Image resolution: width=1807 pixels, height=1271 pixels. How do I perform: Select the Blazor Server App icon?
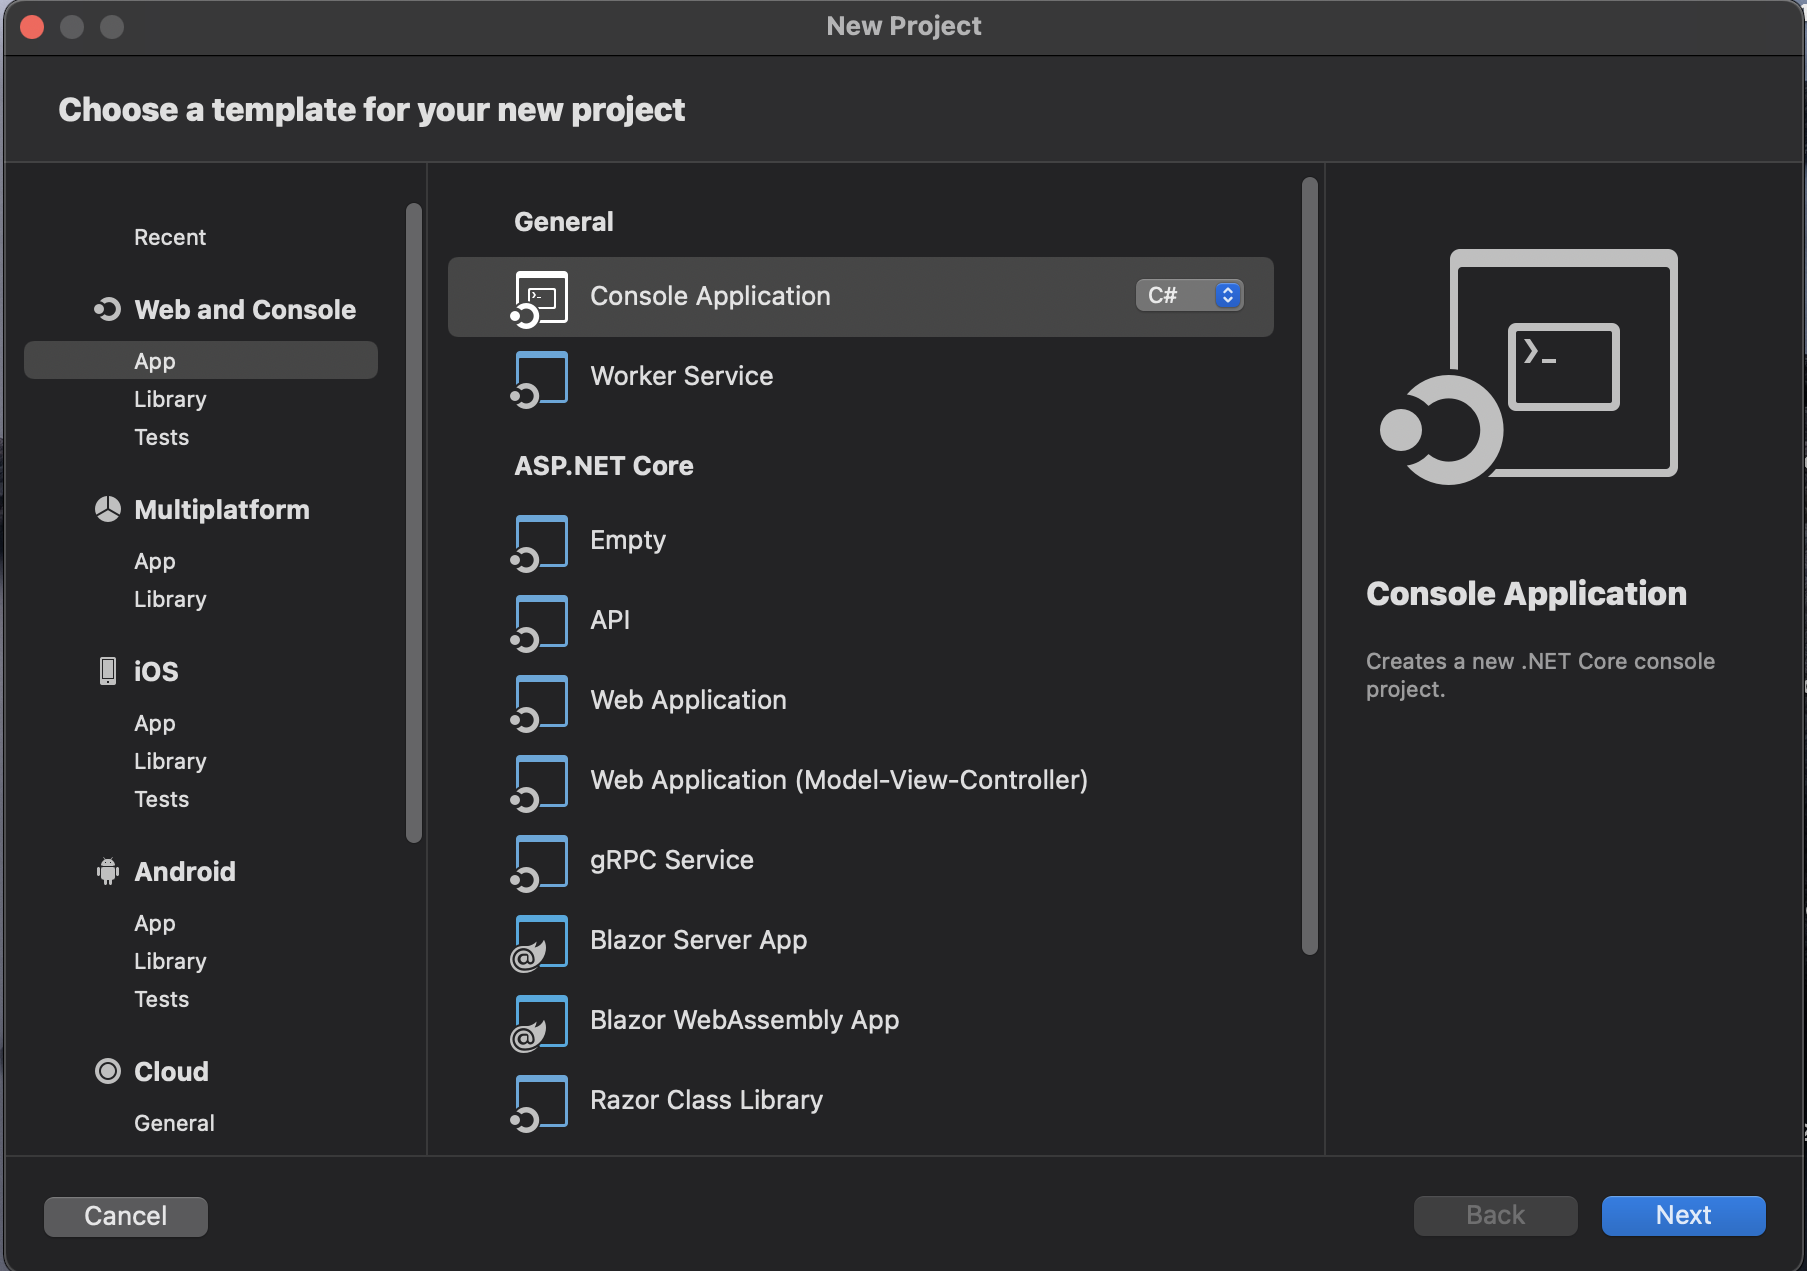click(539, 942)
